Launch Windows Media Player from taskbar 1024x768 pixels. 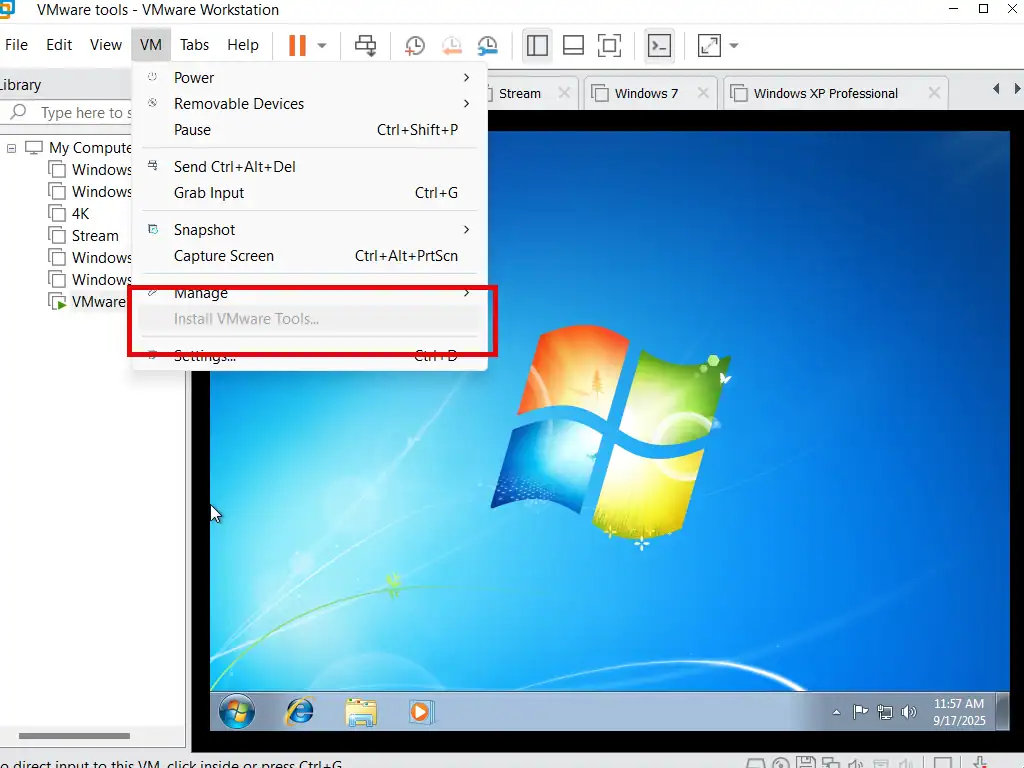click(x=420, y=711)
